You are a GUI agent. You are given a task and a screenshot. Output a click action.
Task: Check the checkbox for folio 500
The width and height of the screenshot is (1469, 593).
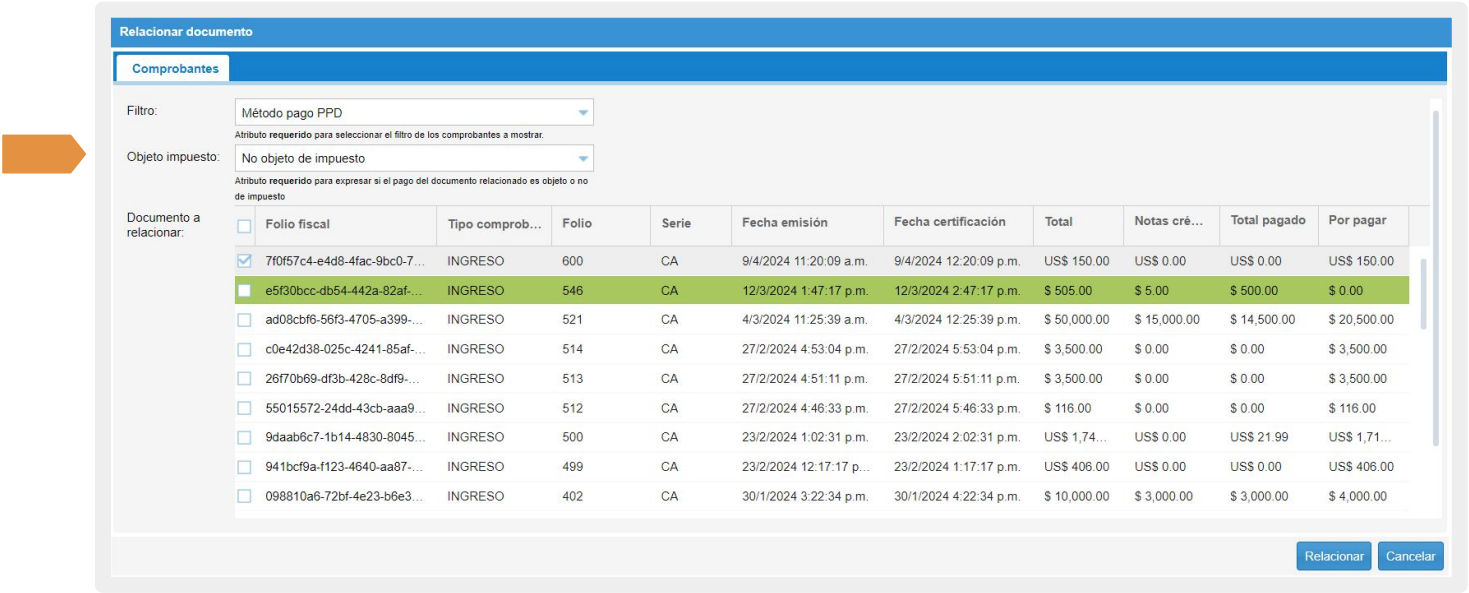point(245,437)
